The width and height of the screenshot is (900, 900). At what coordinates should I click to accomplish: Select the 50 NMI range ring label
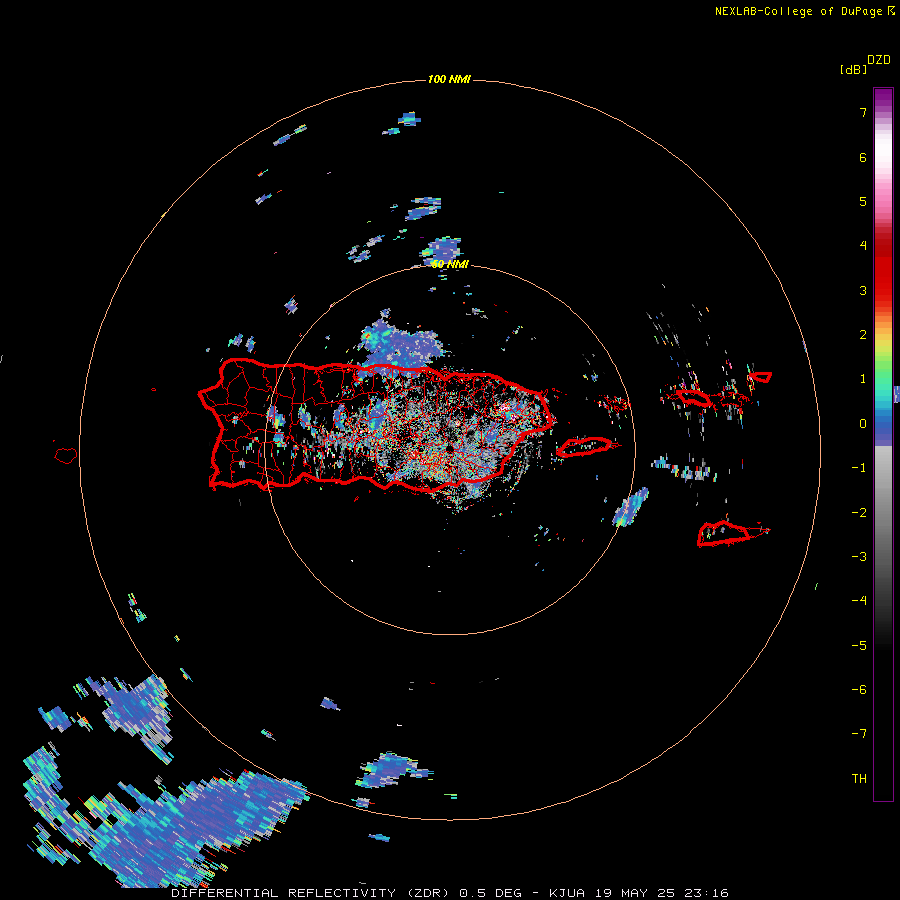point(450,264)
